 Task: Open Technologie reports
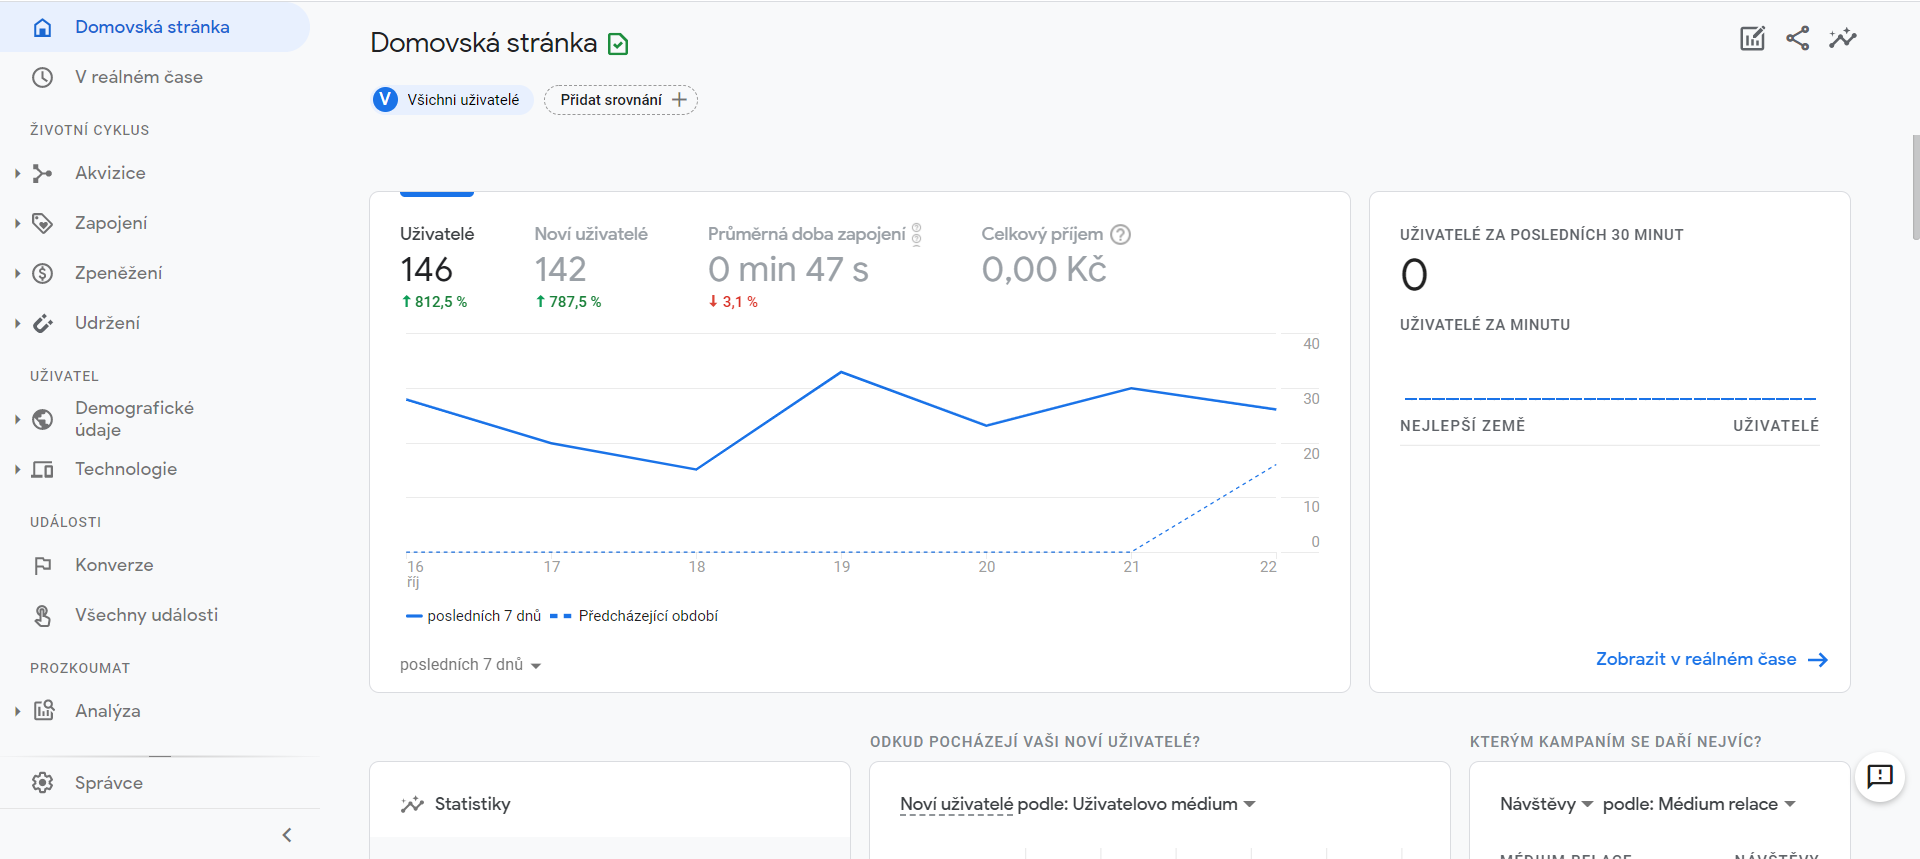tap(126, 469)
